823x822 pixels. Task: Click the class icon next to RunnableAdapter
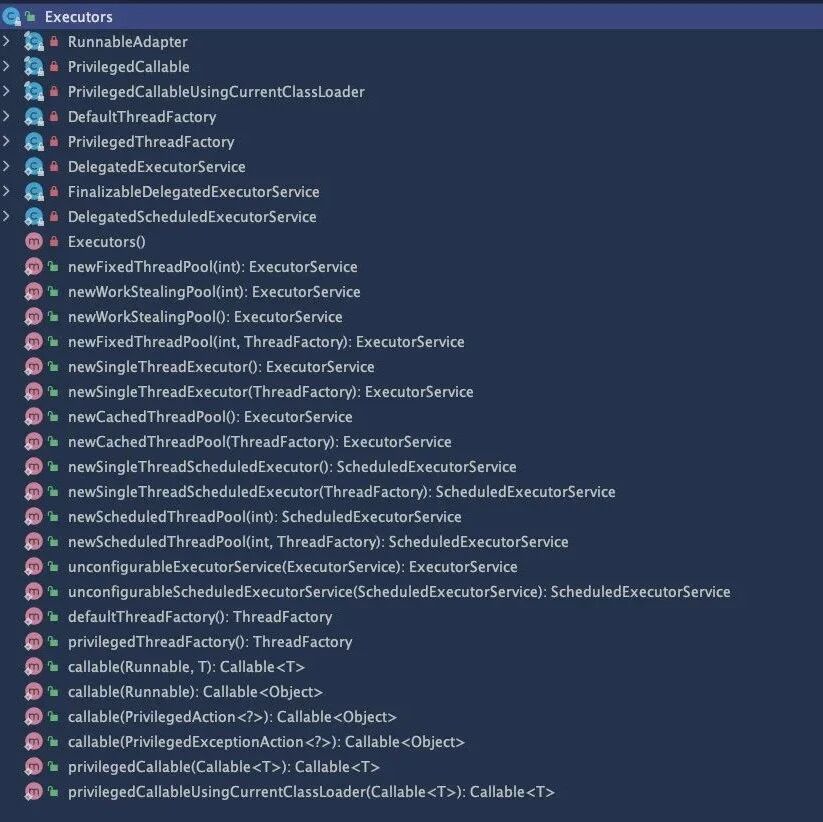pyautogui.click(x=33, y=42)
